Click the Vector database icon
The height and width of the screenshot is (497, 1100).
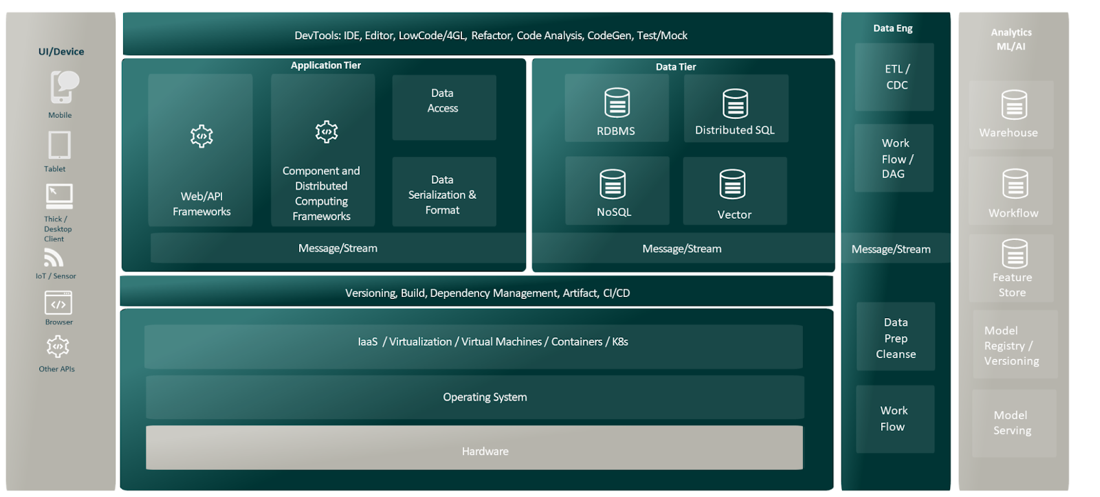(733, 185)
